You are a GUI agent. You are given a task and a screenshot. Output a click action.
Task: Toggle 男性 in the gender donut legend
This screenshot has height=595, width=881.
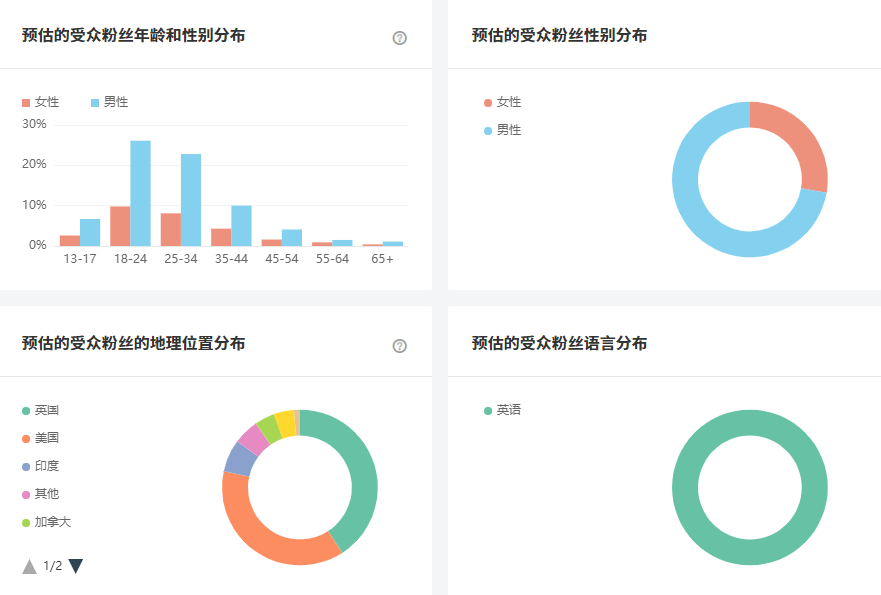(503, 130)
